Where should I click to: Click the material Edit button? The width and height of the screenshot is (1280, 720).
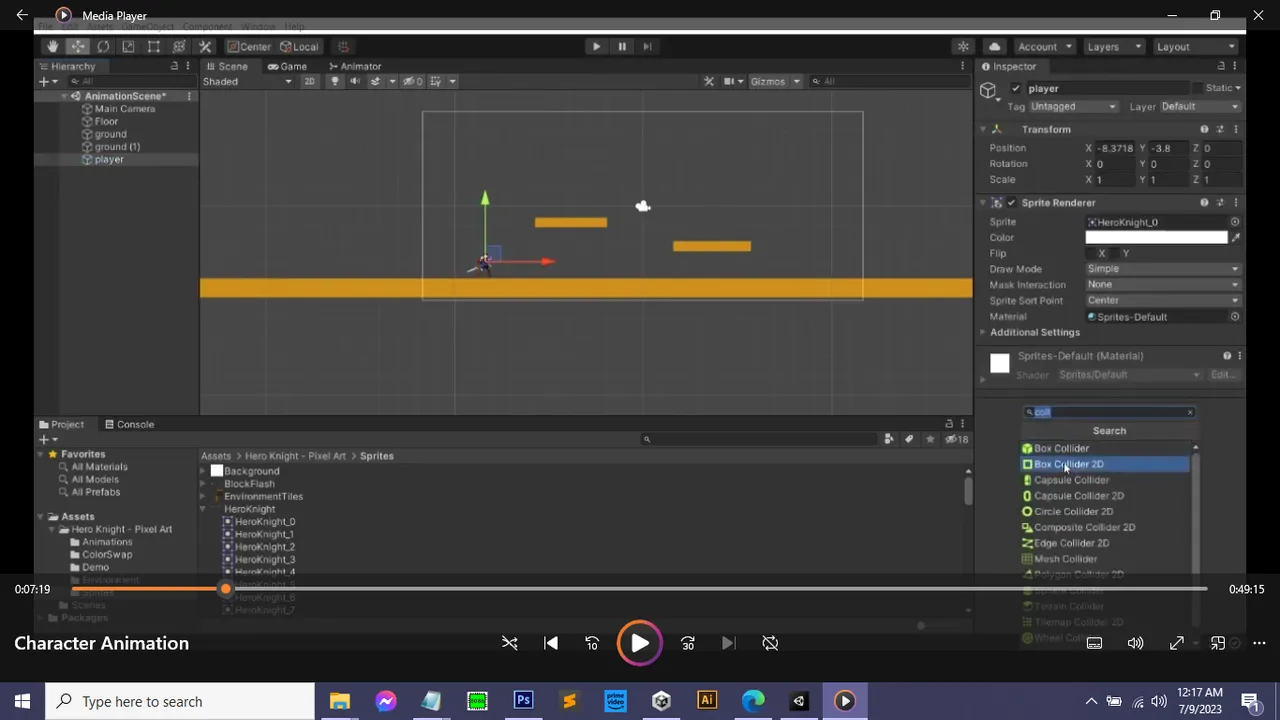coord(1224,375)
